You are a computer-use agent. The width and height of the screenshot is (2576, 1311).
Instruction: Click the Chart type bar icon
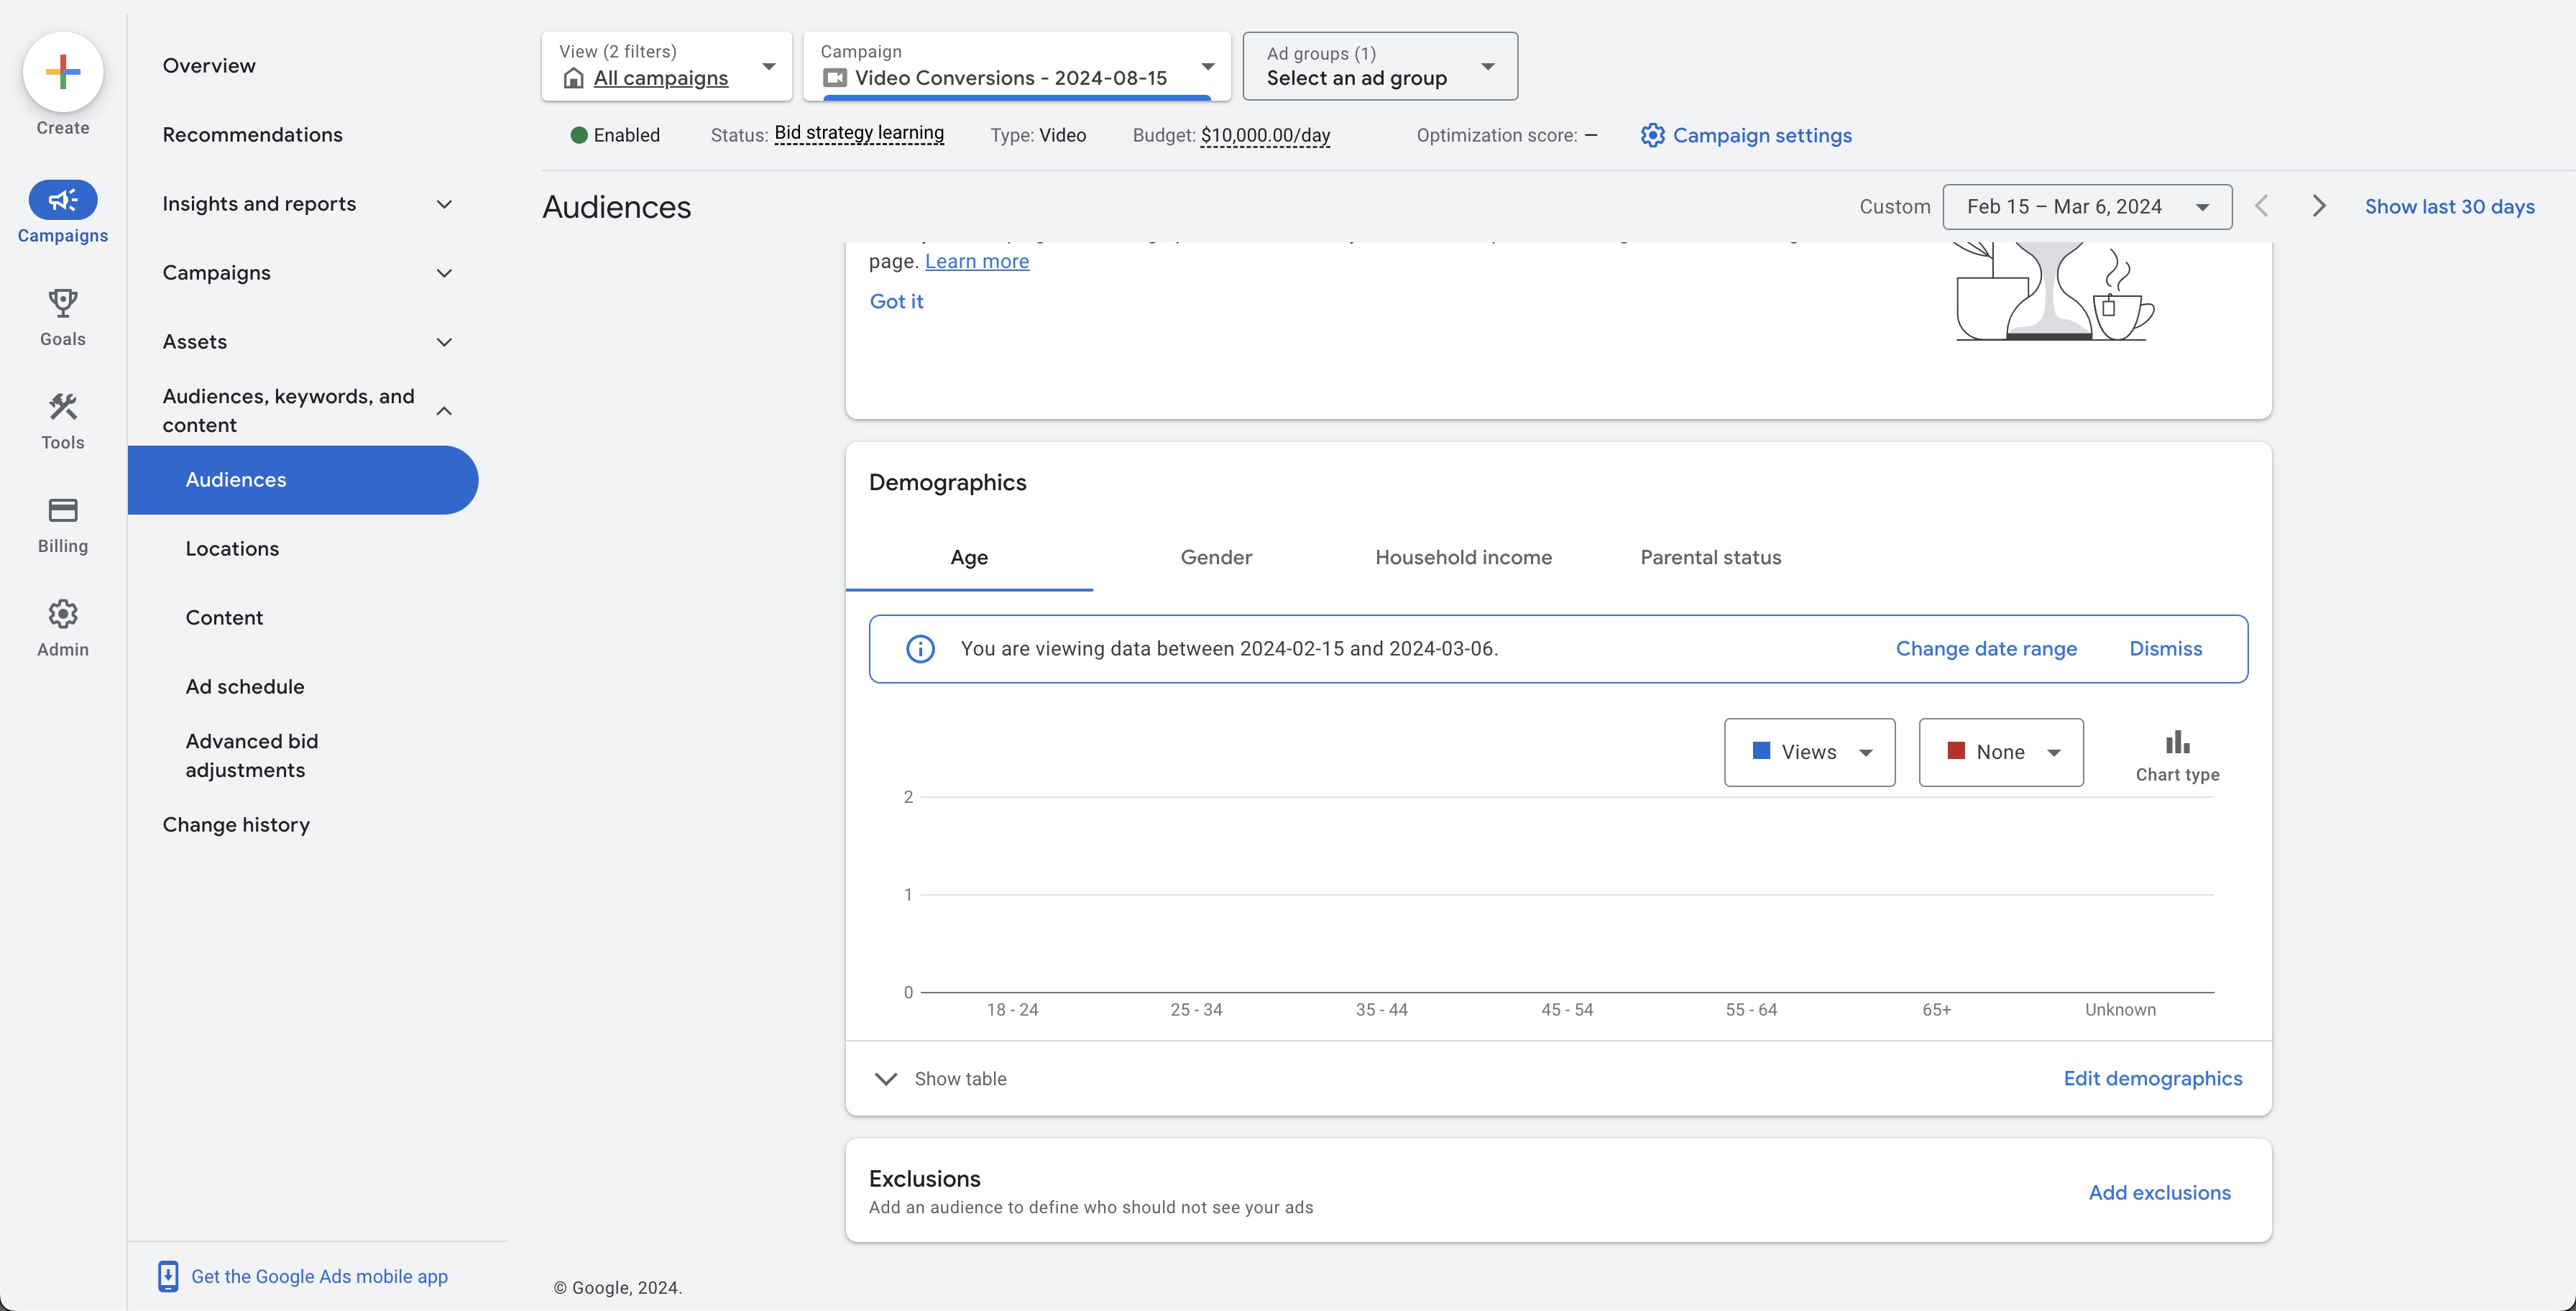(2177, 743)
